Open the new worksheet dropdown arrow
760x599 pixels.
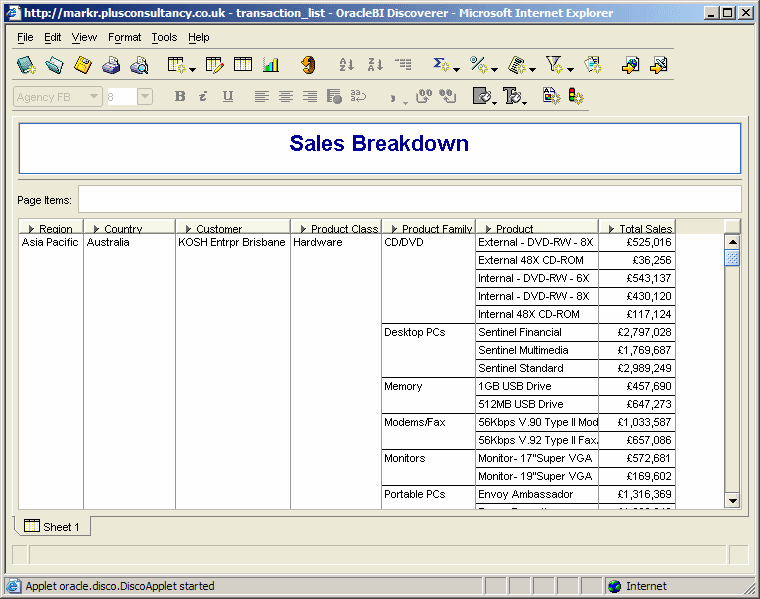pos(192,70)
